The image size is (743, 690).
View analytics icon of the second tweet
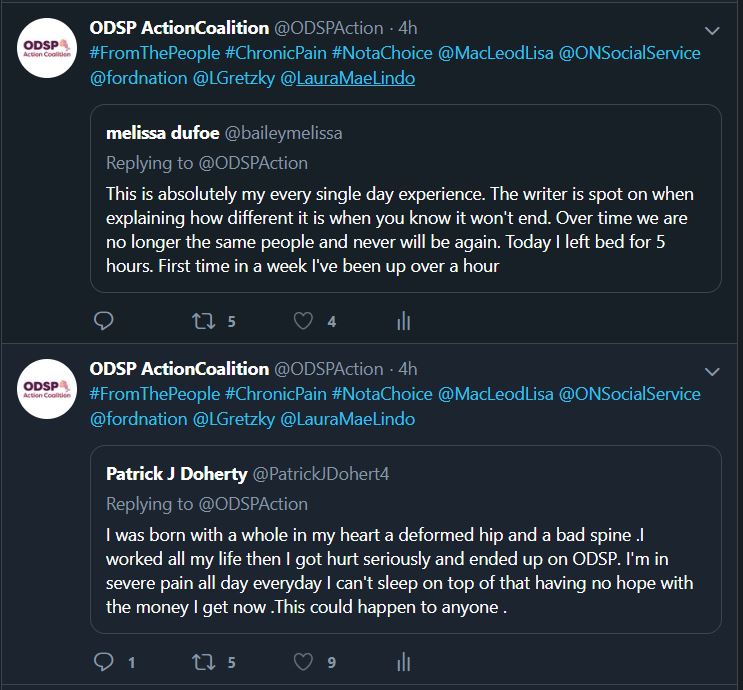tap(404, 662)
